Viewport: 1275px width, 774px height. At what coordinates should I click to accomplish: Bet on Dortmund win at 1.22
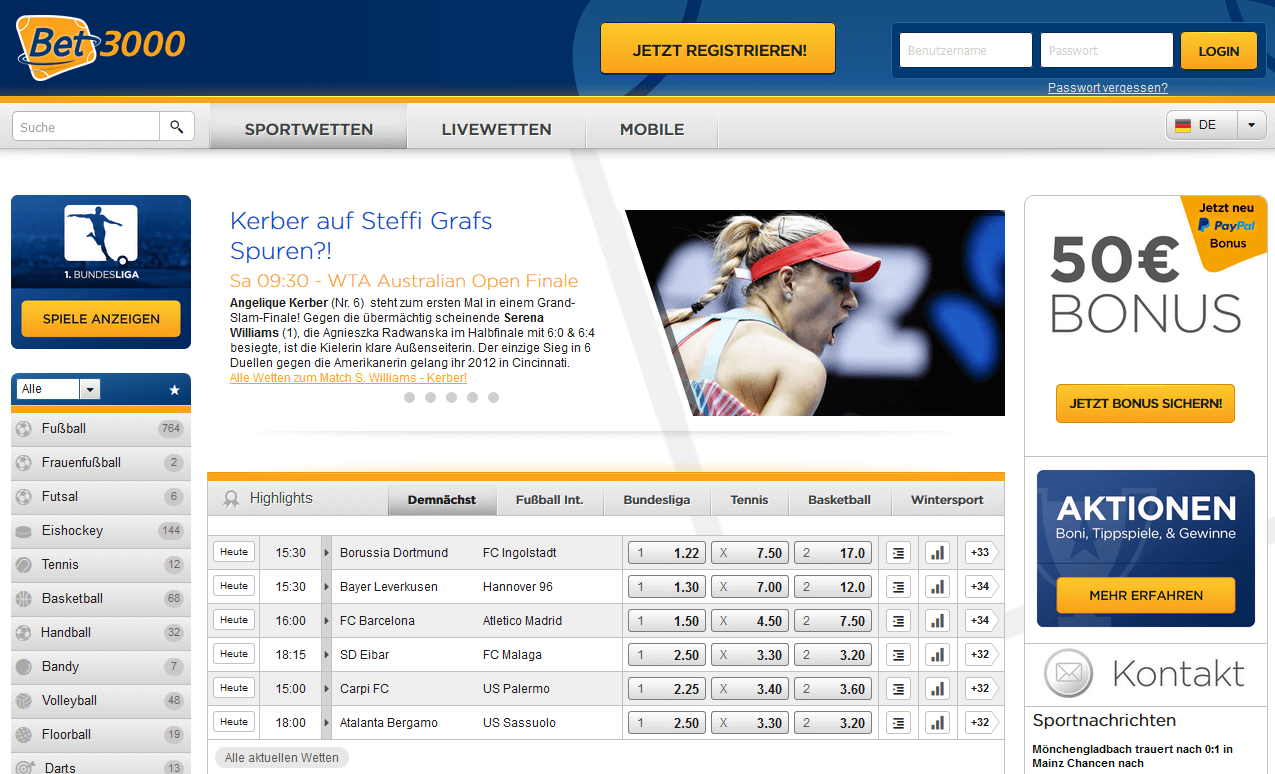click(667, 552)
